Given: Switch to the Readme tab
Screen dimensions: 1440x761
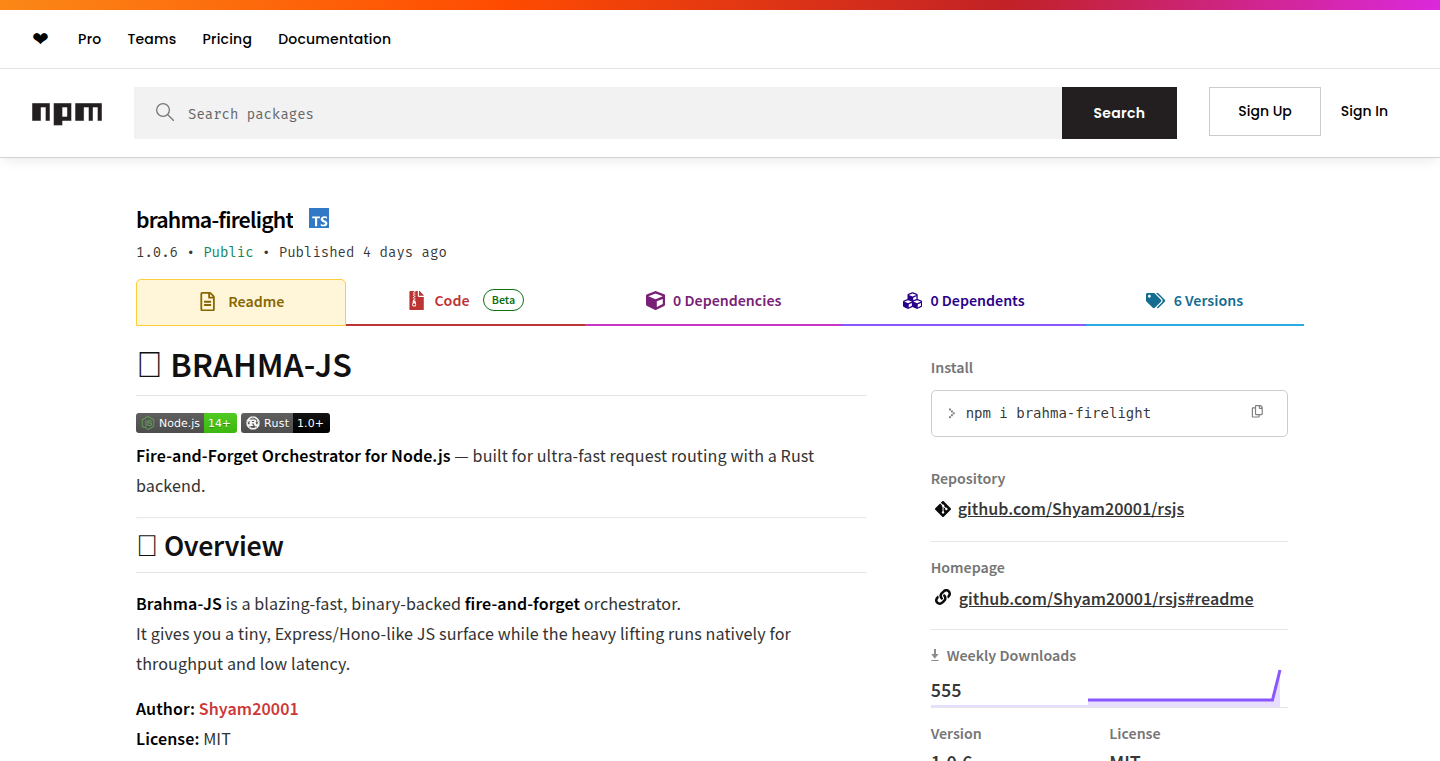Looking at the screenshot, I should (241, 302).
